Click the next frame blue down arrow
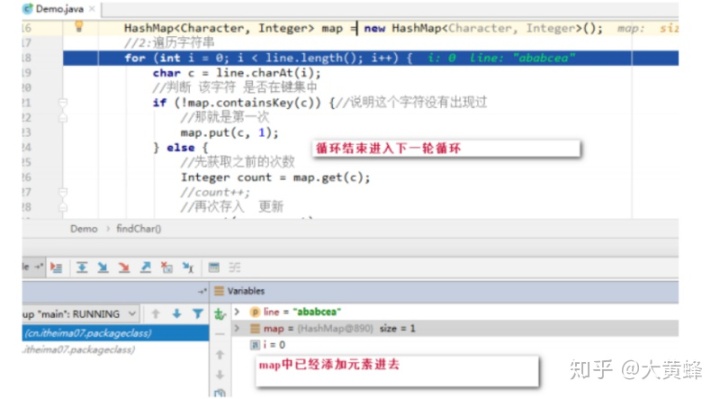This screenshot has height=399, width=720. [x=177, y=314]
